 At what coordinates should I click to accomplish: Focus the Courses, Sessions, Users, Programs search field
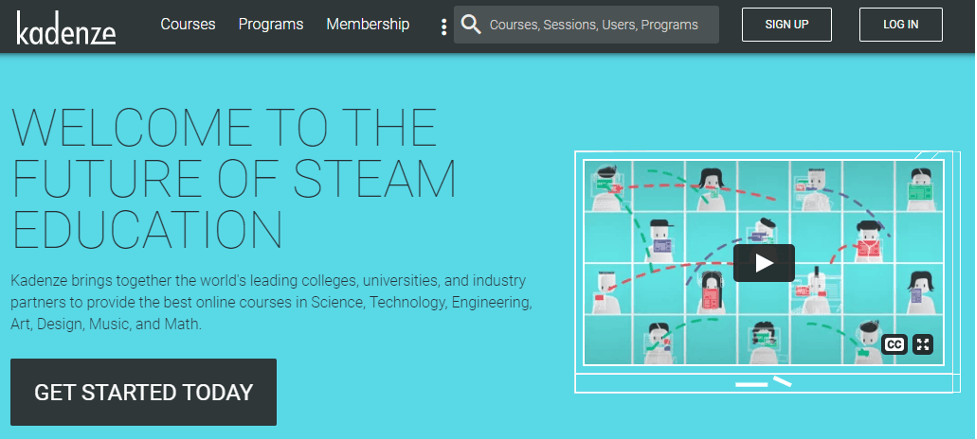(586, 25)
